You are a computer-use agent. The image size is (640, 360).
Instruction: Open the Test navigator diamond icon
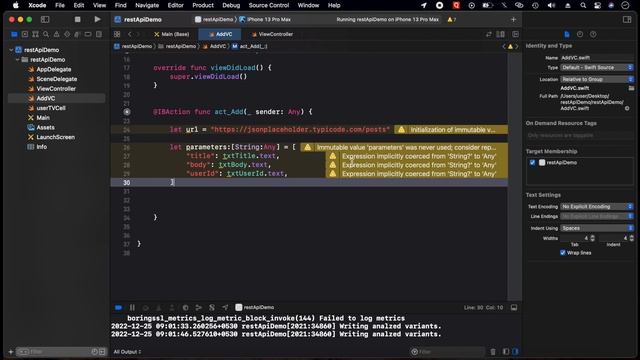(x=67, y=34)
